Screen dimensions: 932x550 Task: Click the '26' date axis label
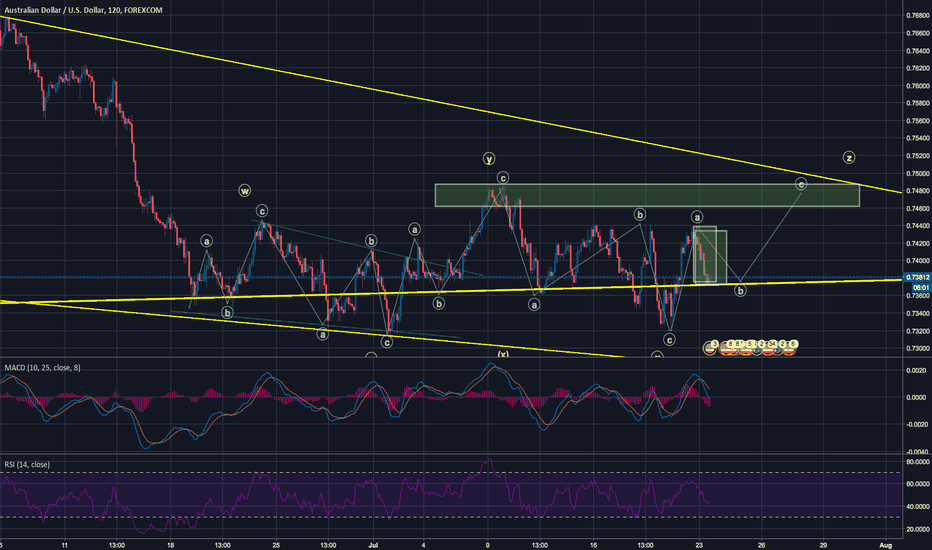click(761, 545)
